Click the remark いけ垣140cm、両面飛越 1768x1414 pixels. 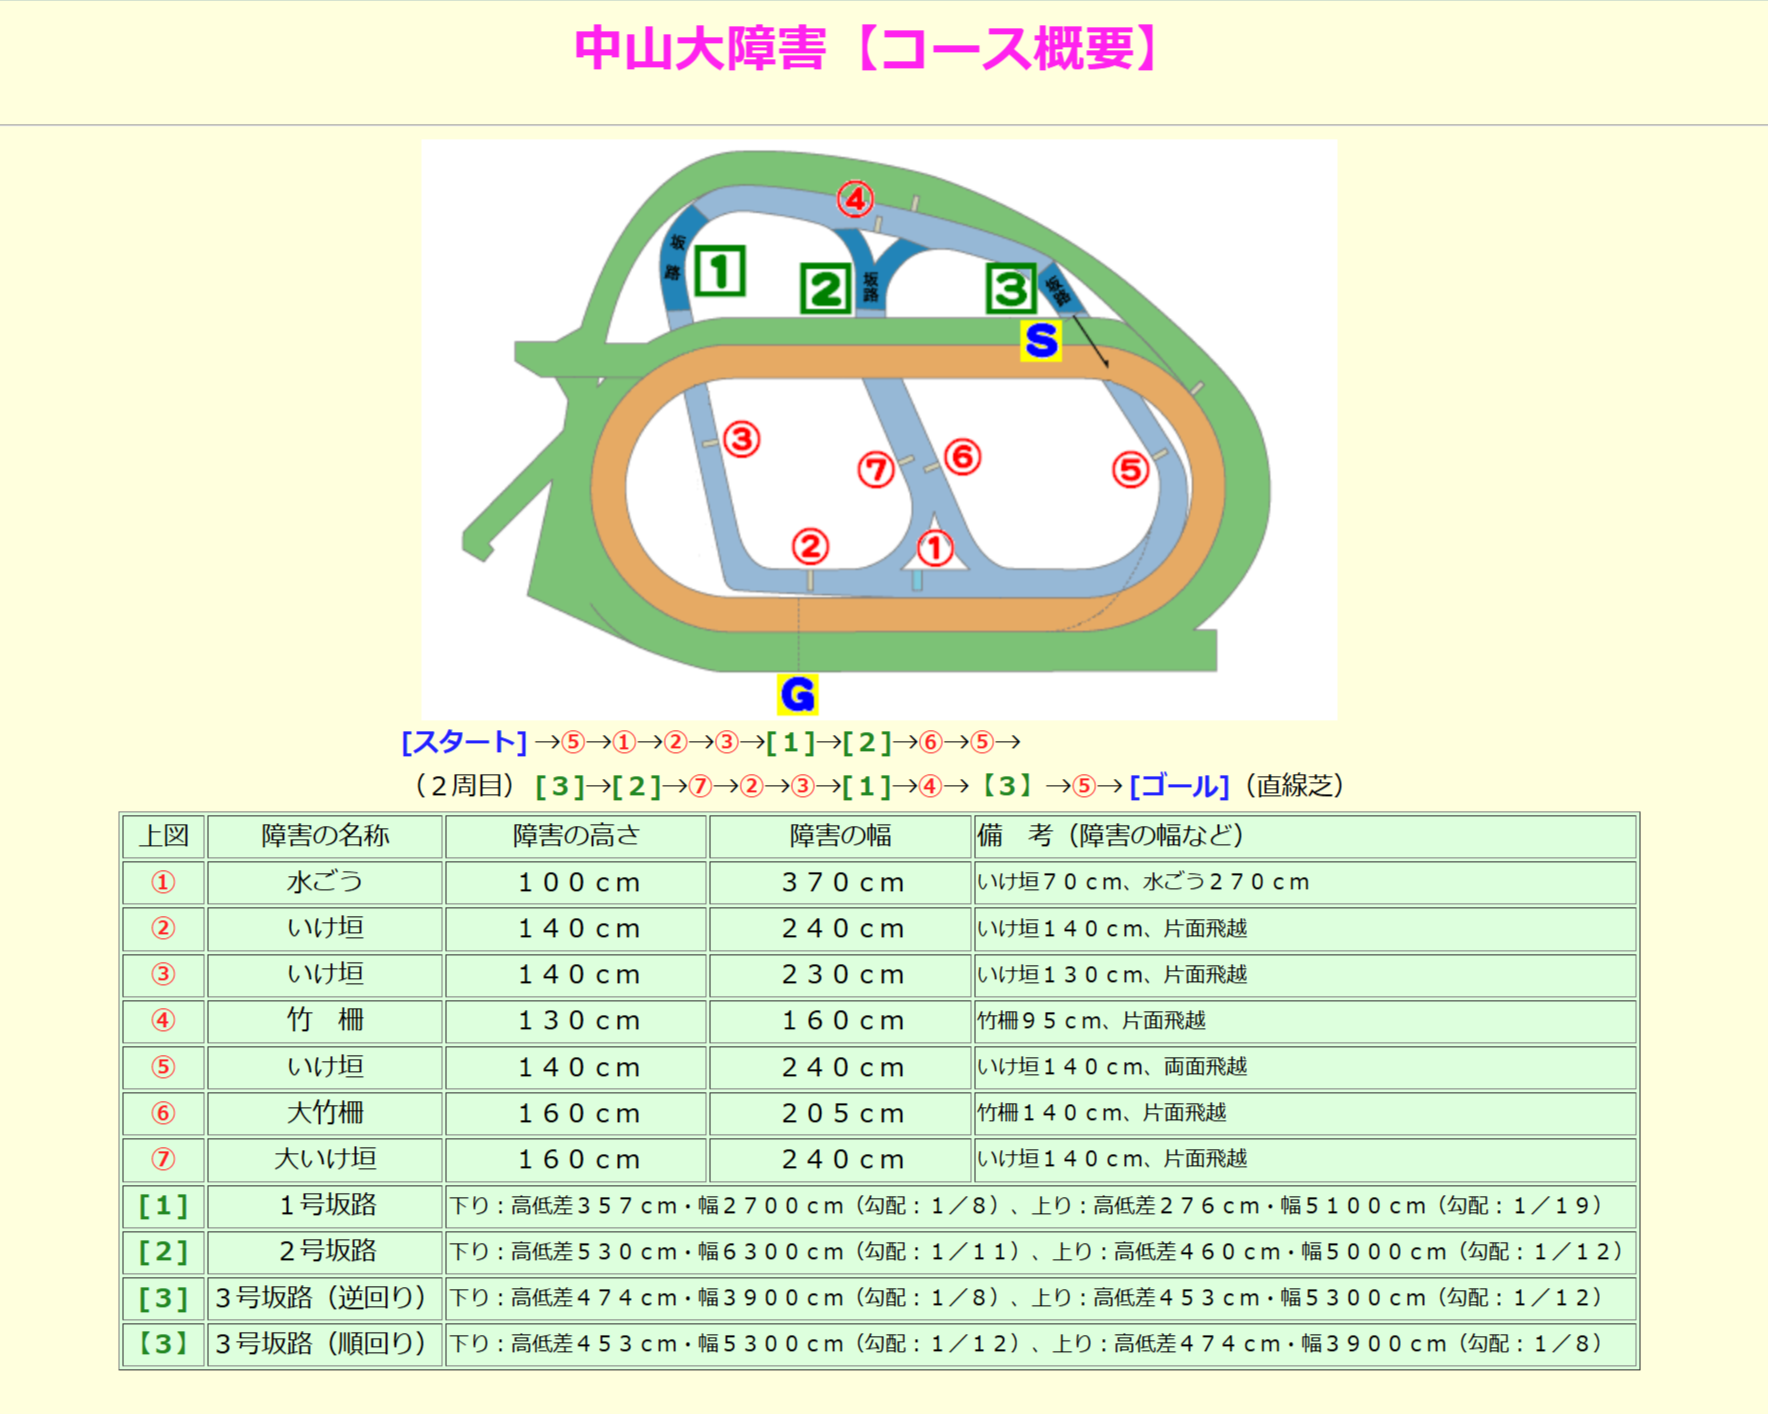pos(1112,1066)
